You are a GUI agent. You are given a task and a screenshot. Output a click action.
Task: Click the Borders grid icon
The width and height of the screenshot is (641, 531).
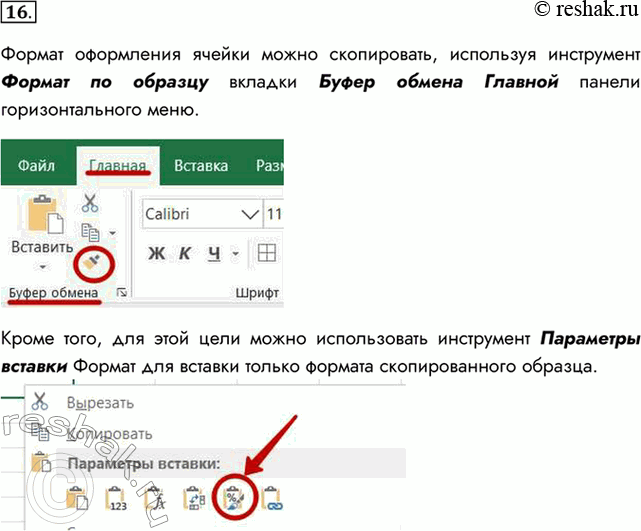point(267,253)
